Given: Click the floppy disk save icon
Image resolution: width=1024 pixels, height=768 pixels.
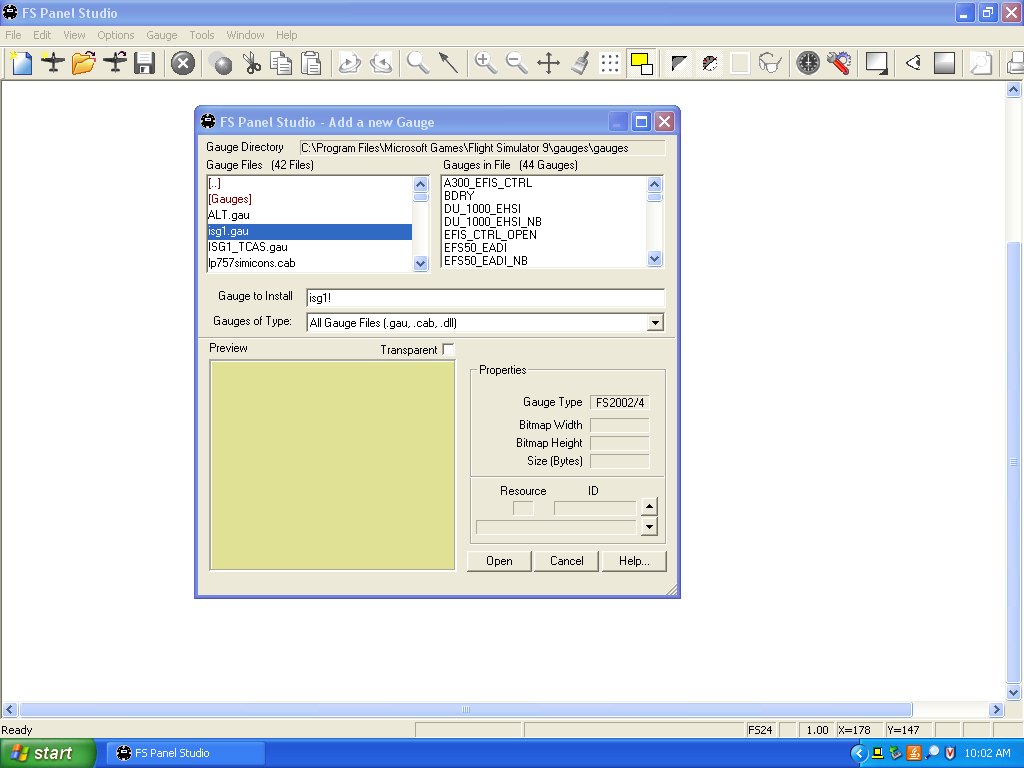Looking at the screenshot, I should pyautogui.click(x=144, y=63).
